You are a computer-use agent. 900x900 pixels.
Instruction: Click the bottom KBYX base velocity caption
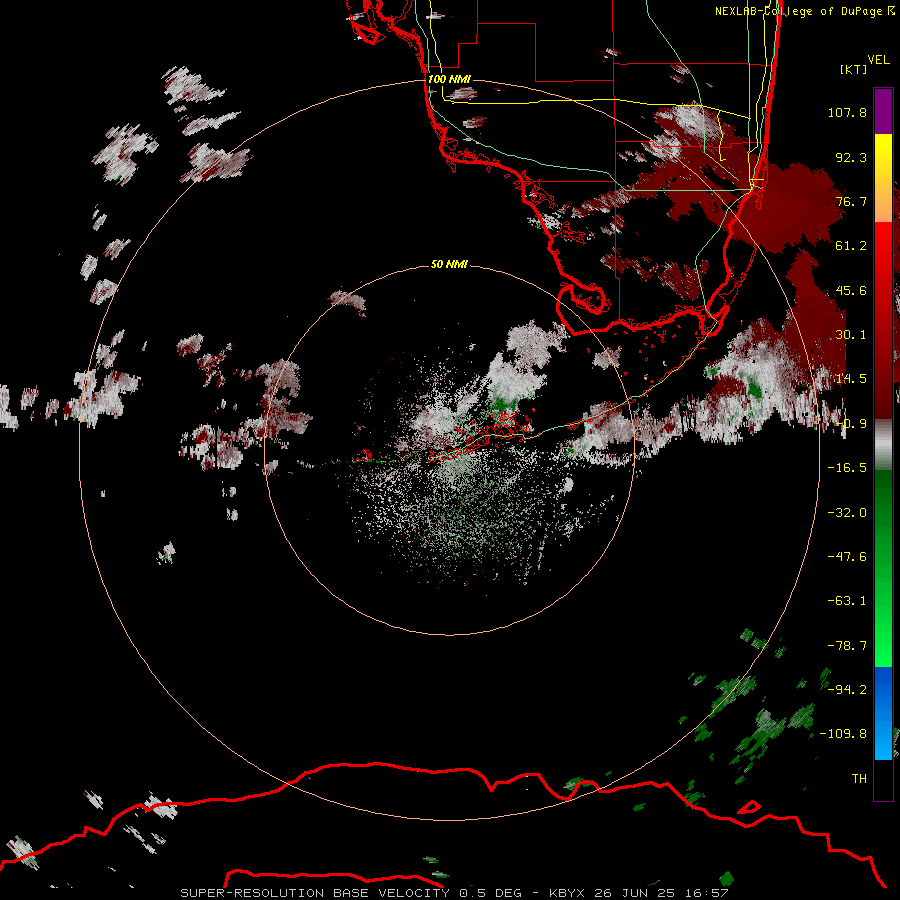(x=454, y=893)
